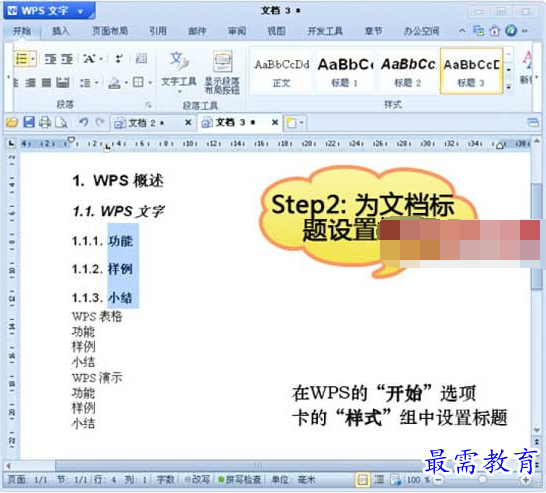546x493 pixels.
Task: Click the borders icon
Action: [139, 83]
